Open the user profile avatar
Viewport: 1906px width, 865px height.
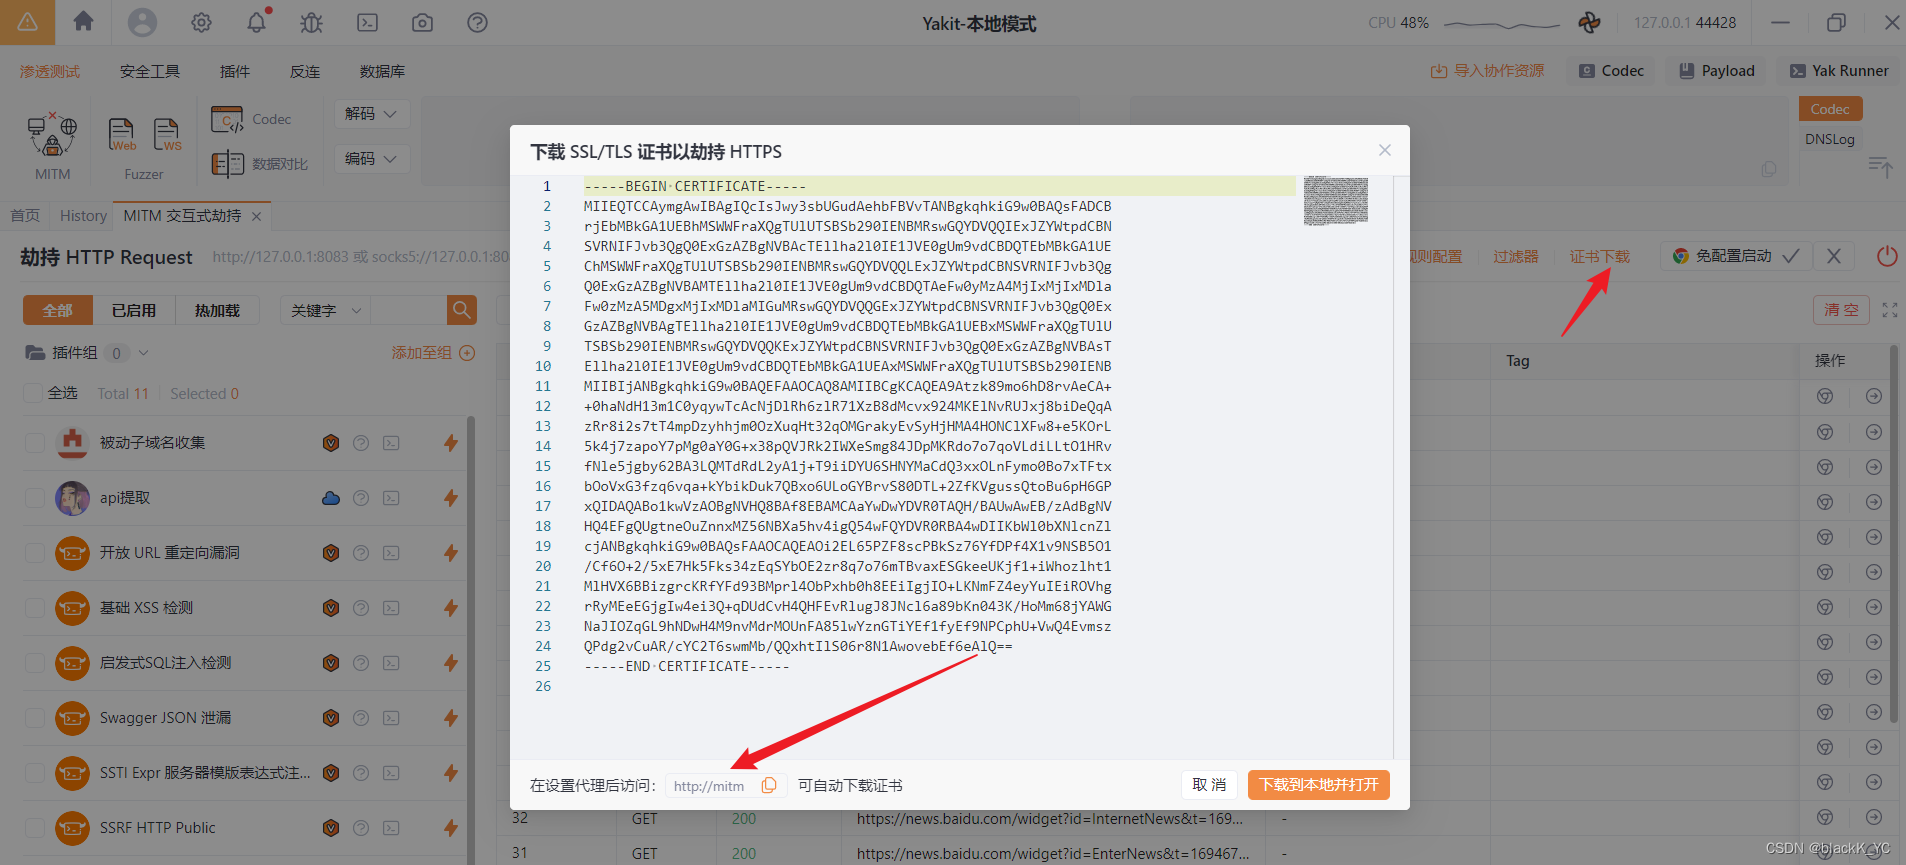[x=142, y=22]
